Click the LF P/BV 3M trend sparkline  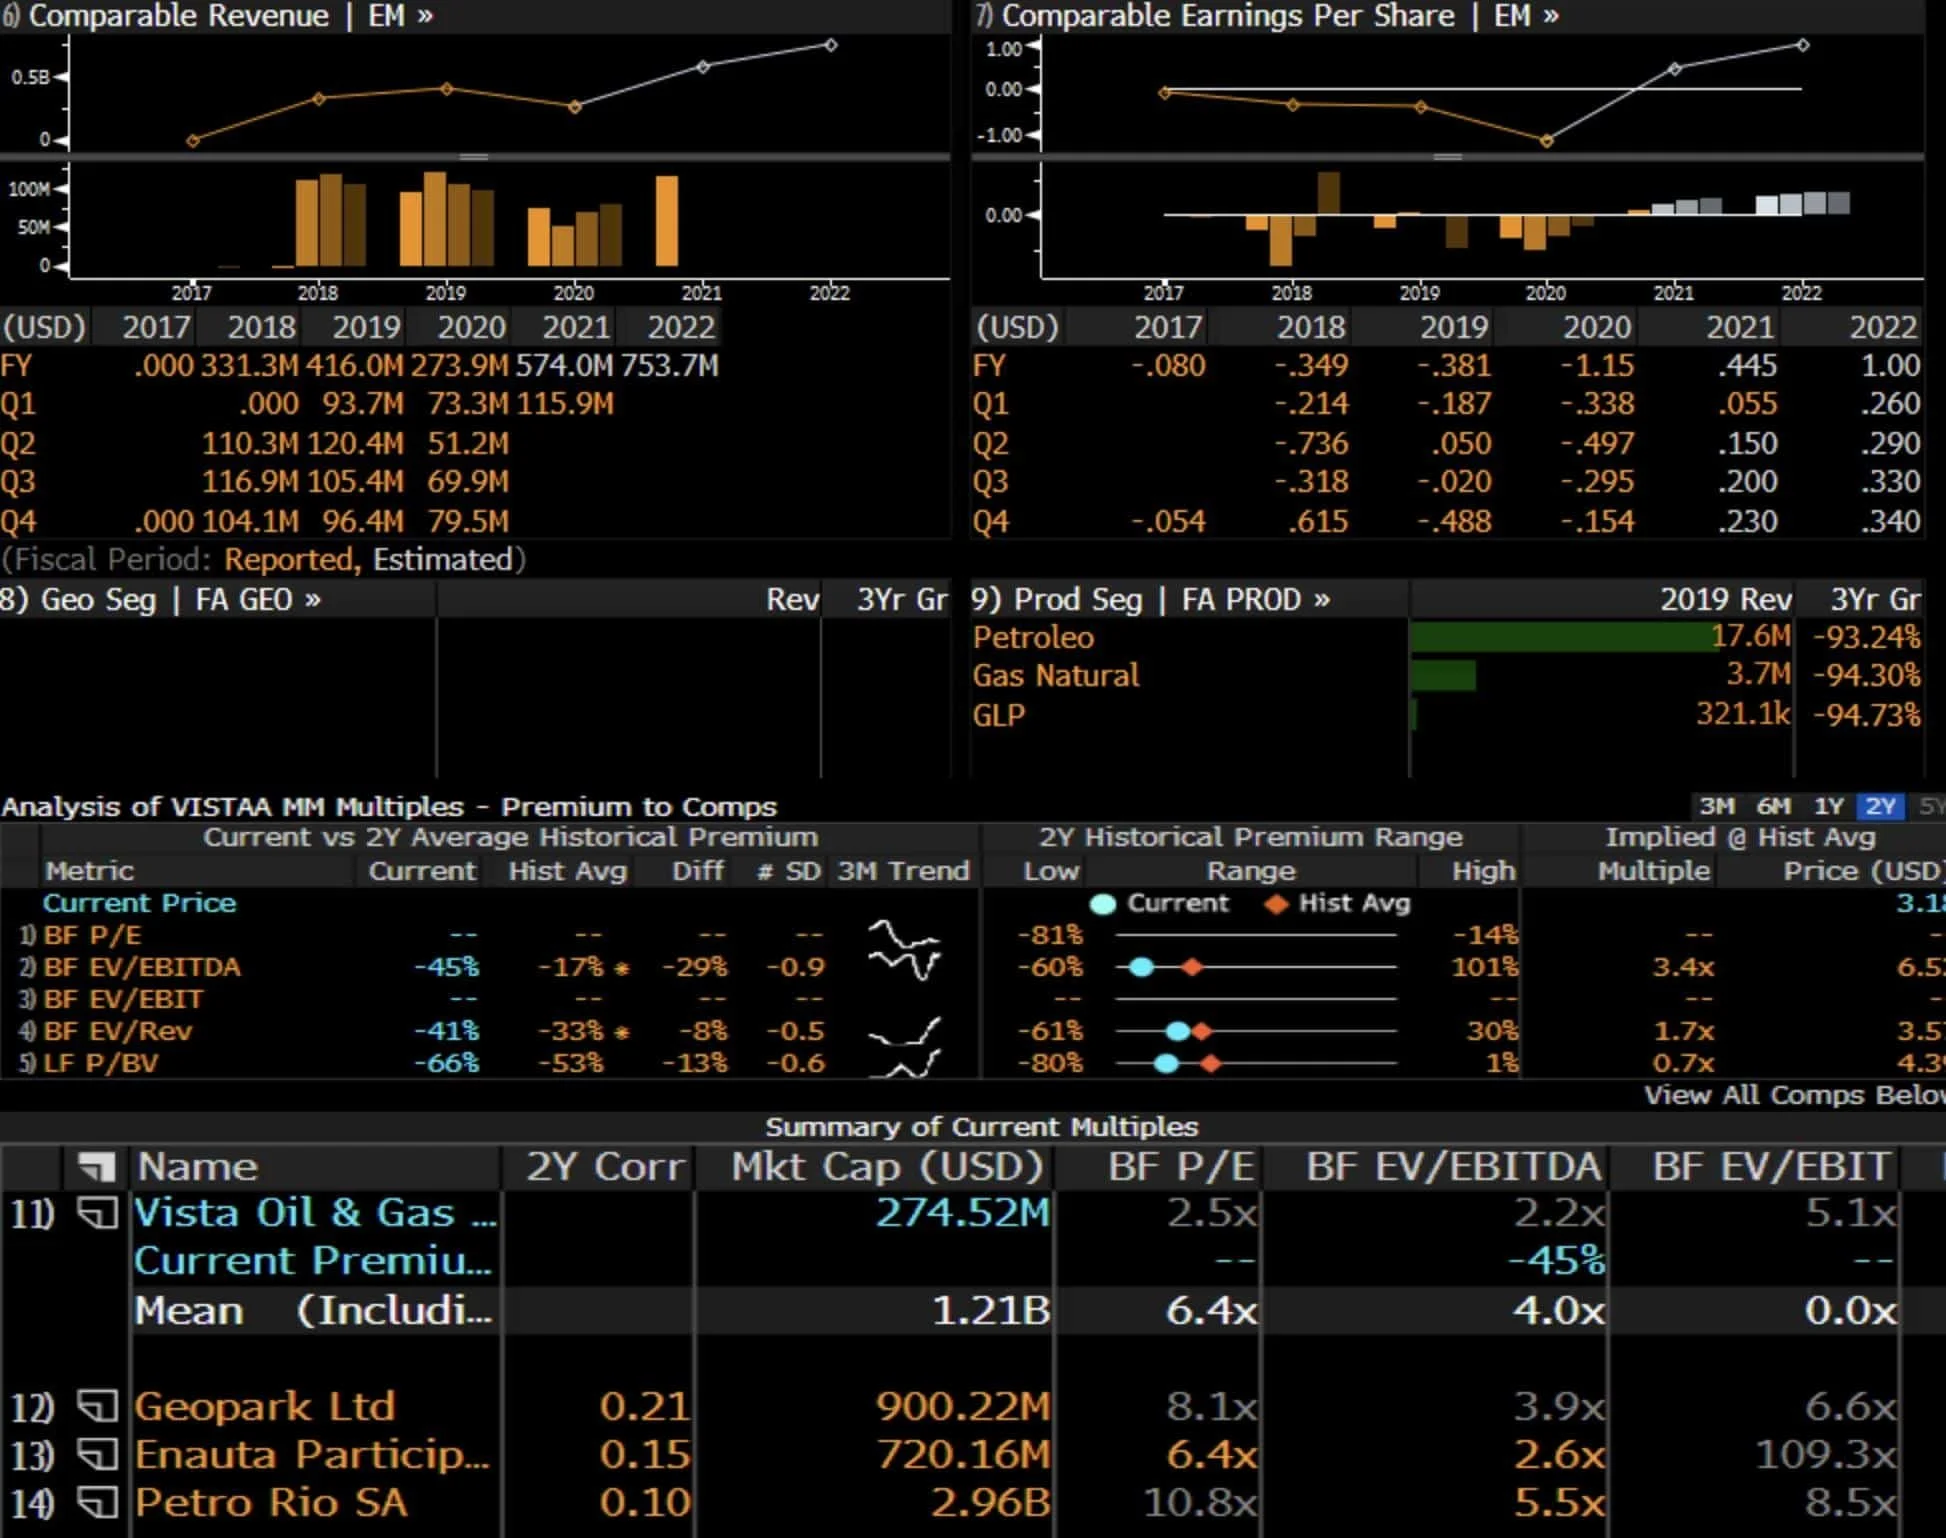(905, 1063)
